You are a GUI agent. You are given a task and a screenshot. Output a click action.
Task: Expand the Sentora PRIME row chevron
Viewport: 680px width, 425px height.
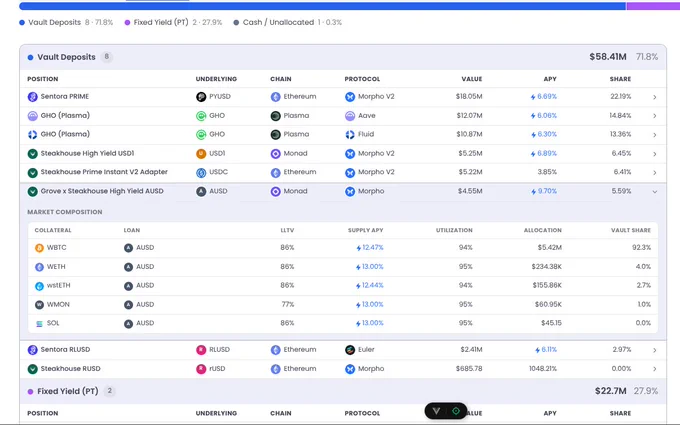pos(655,97)
